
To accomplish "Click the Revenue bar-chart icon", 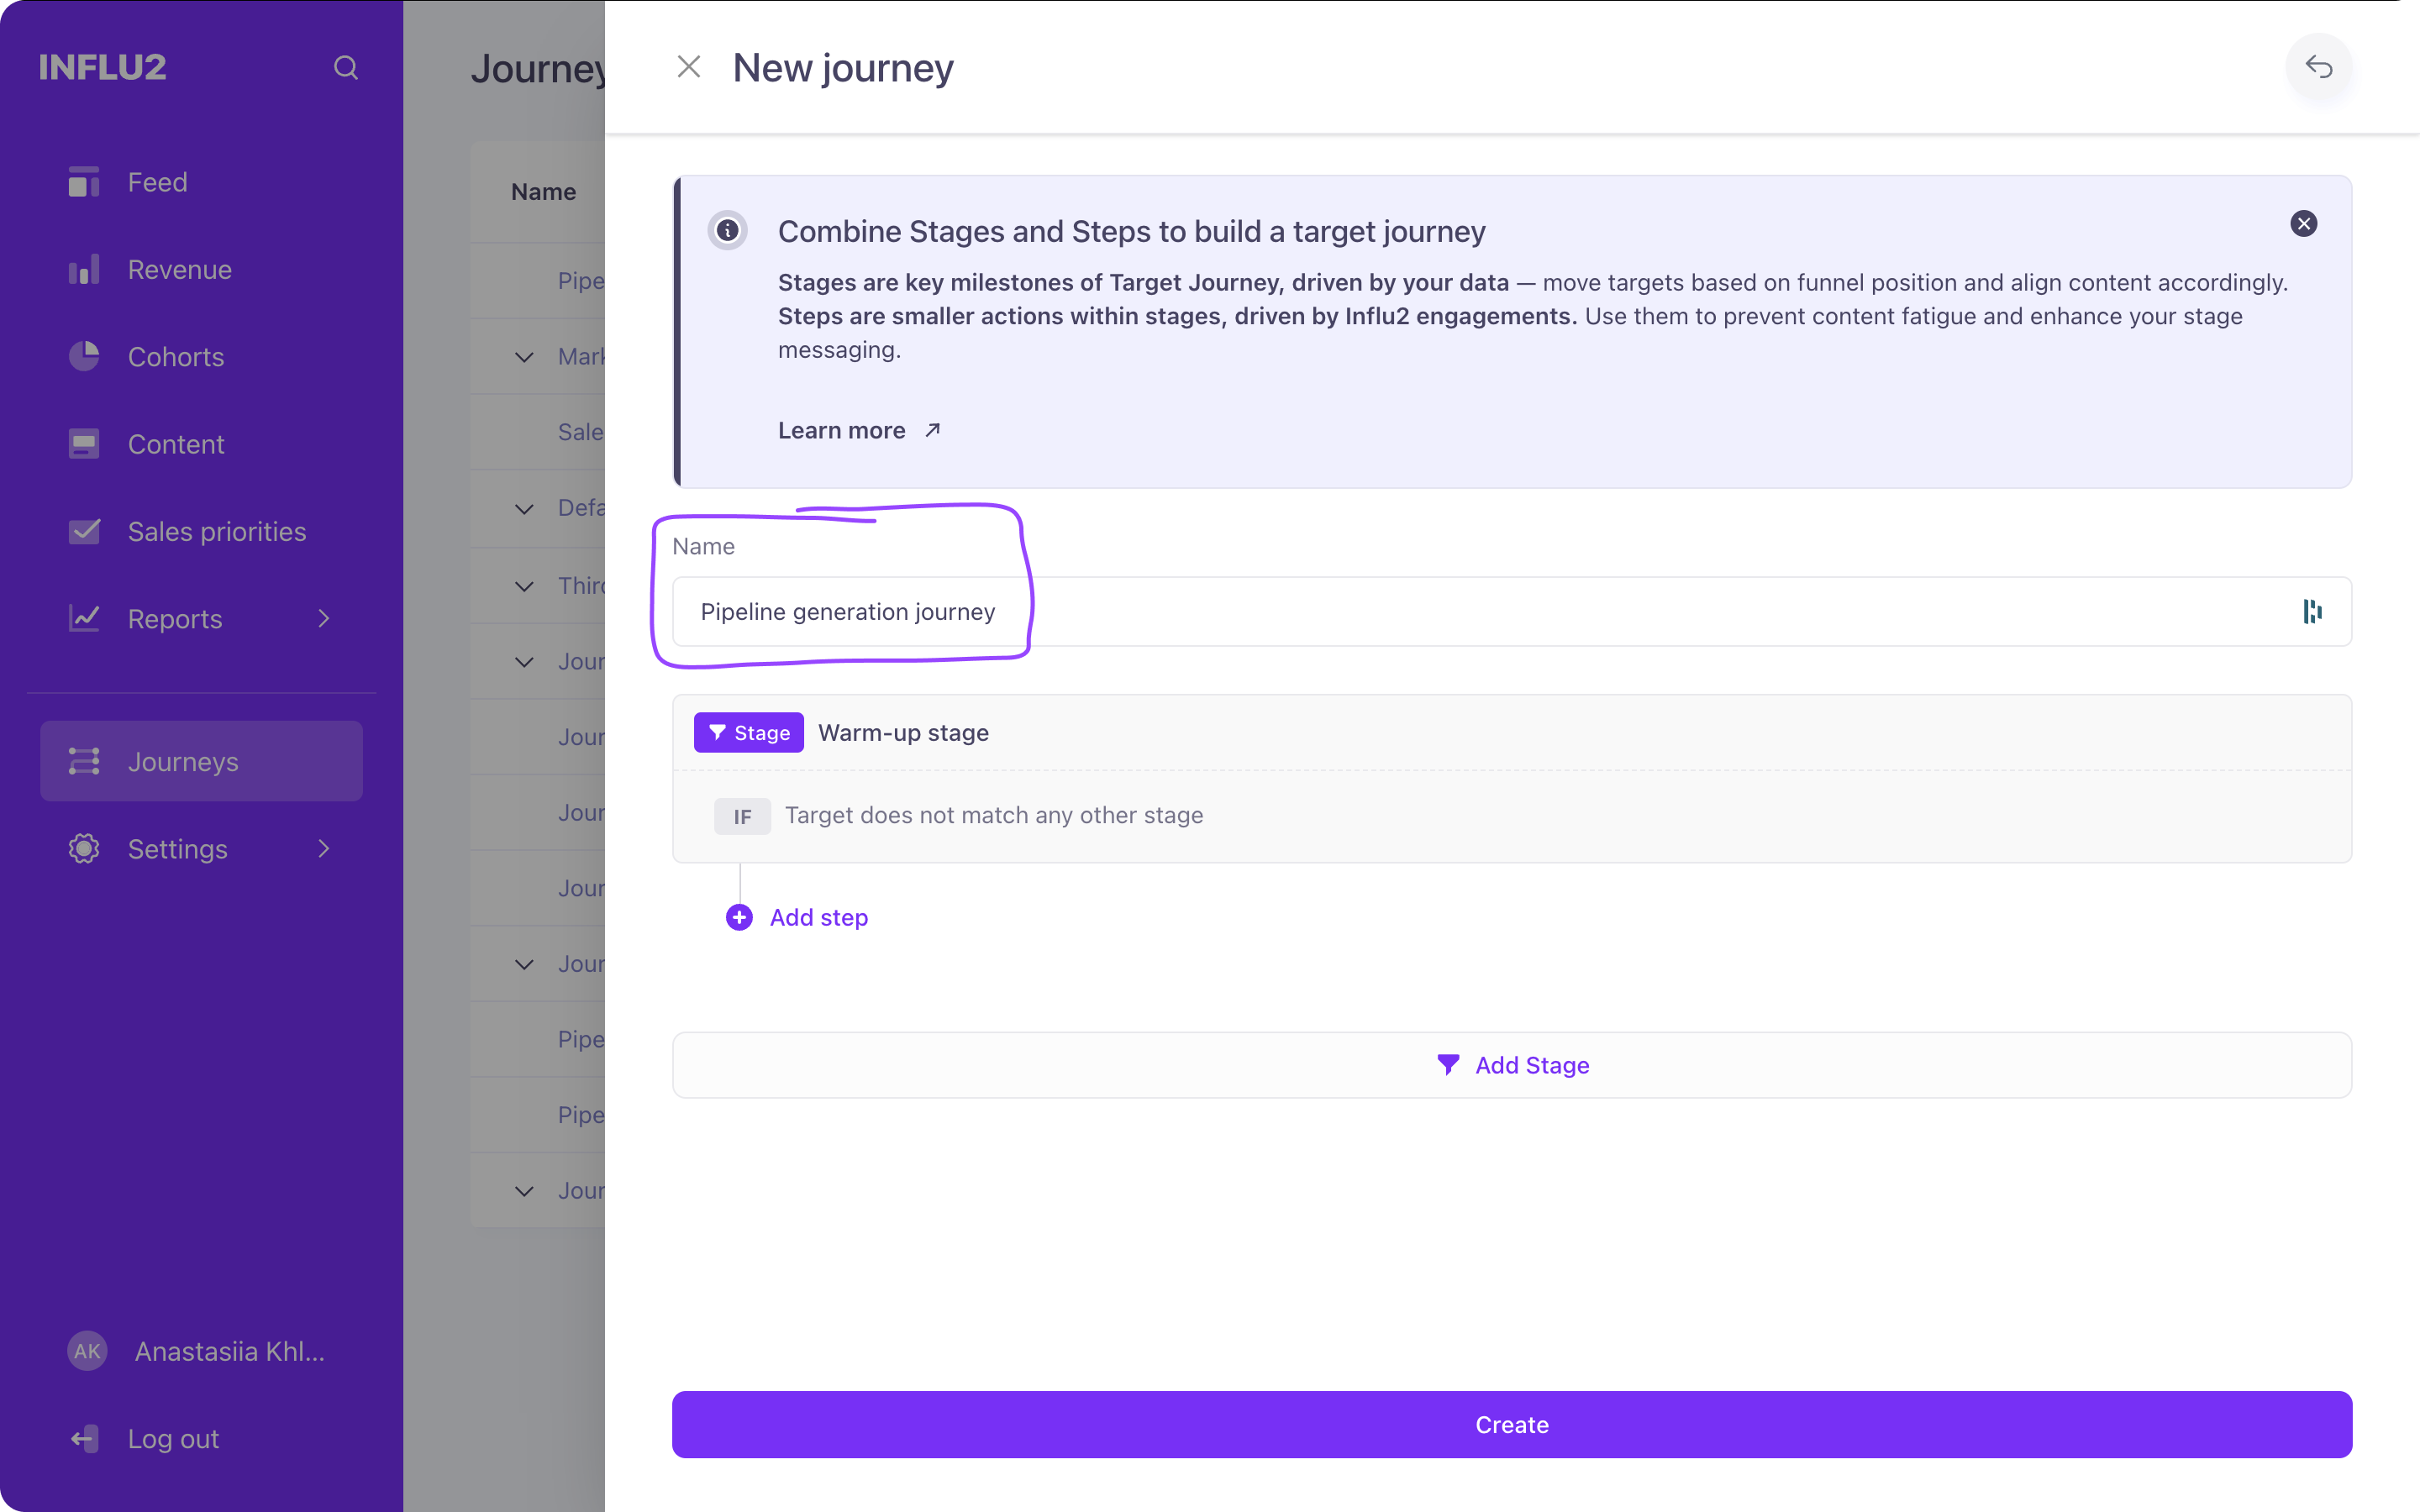I will point(84,268).
